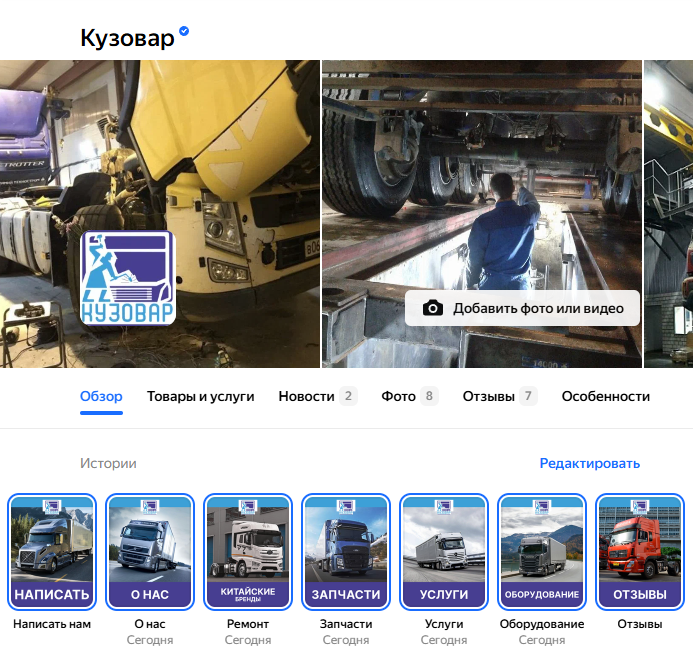
Task: Click the Оборудование caption under story
Action: pyautogui.click(x=542, y=624)
